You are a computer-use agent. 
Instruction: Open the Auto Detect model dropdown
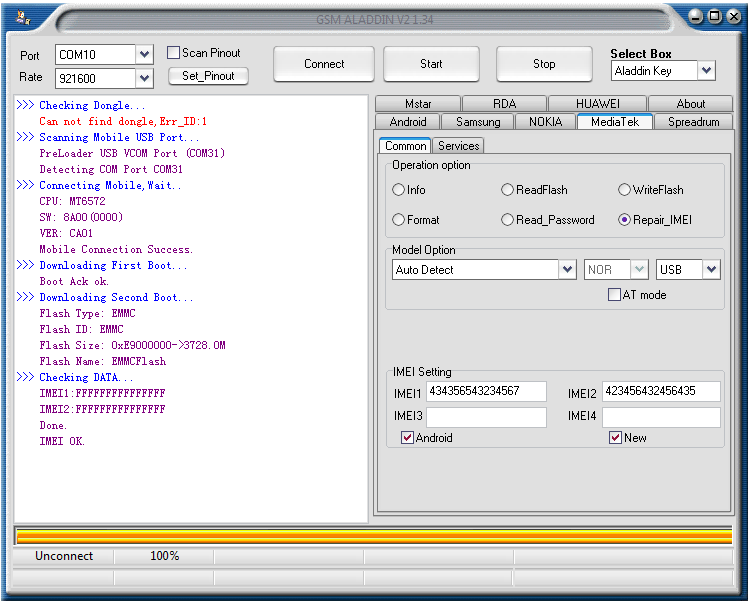567,270
